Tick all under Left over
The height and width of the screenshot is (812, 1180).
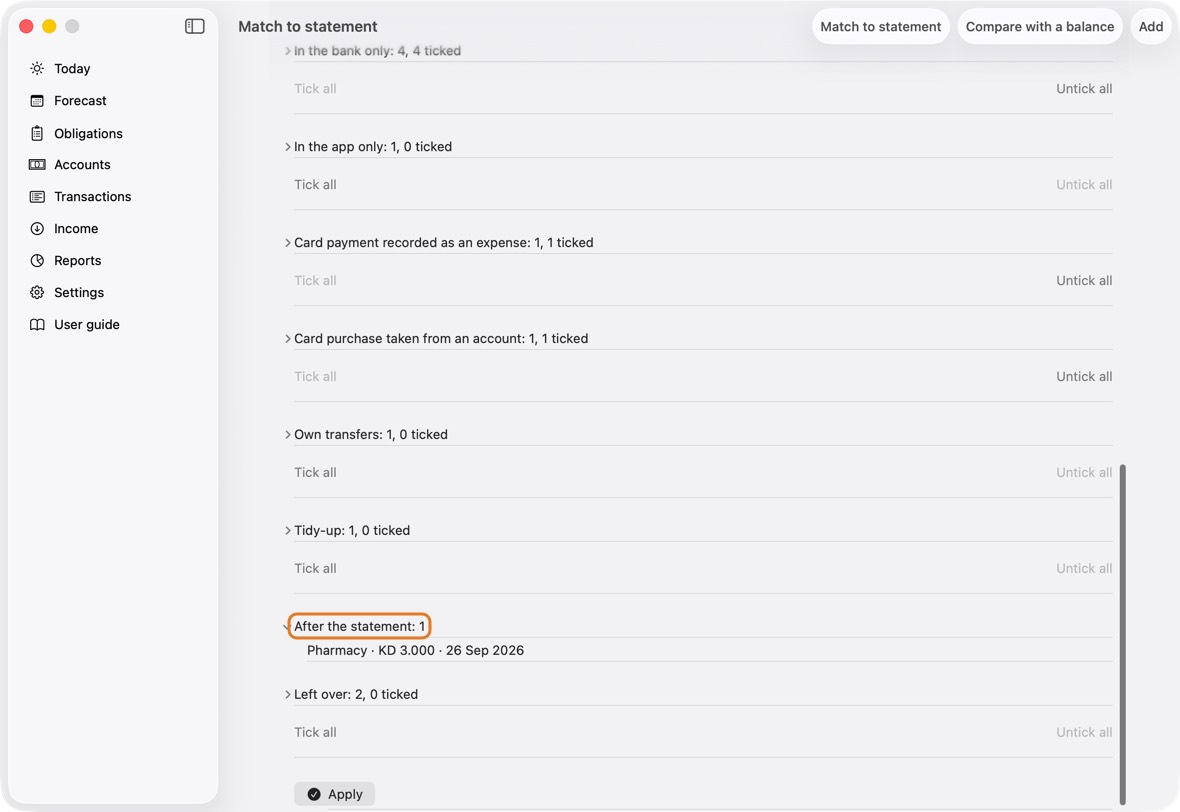tap(315, 732)
